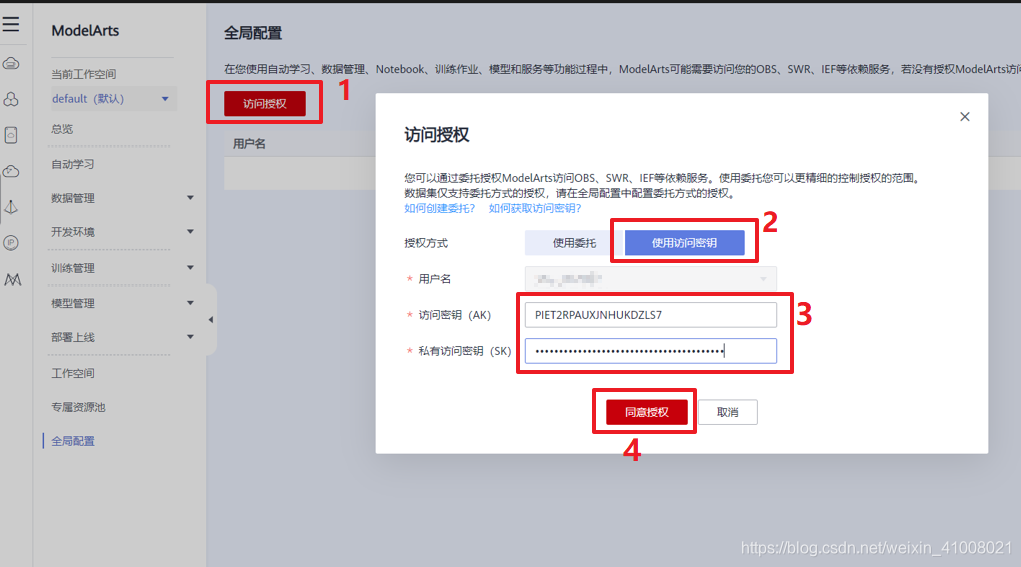Expand the 数据管理 menu arrow
The width and height of the screenshot is (1021, 567).
(x=190, y=198)
